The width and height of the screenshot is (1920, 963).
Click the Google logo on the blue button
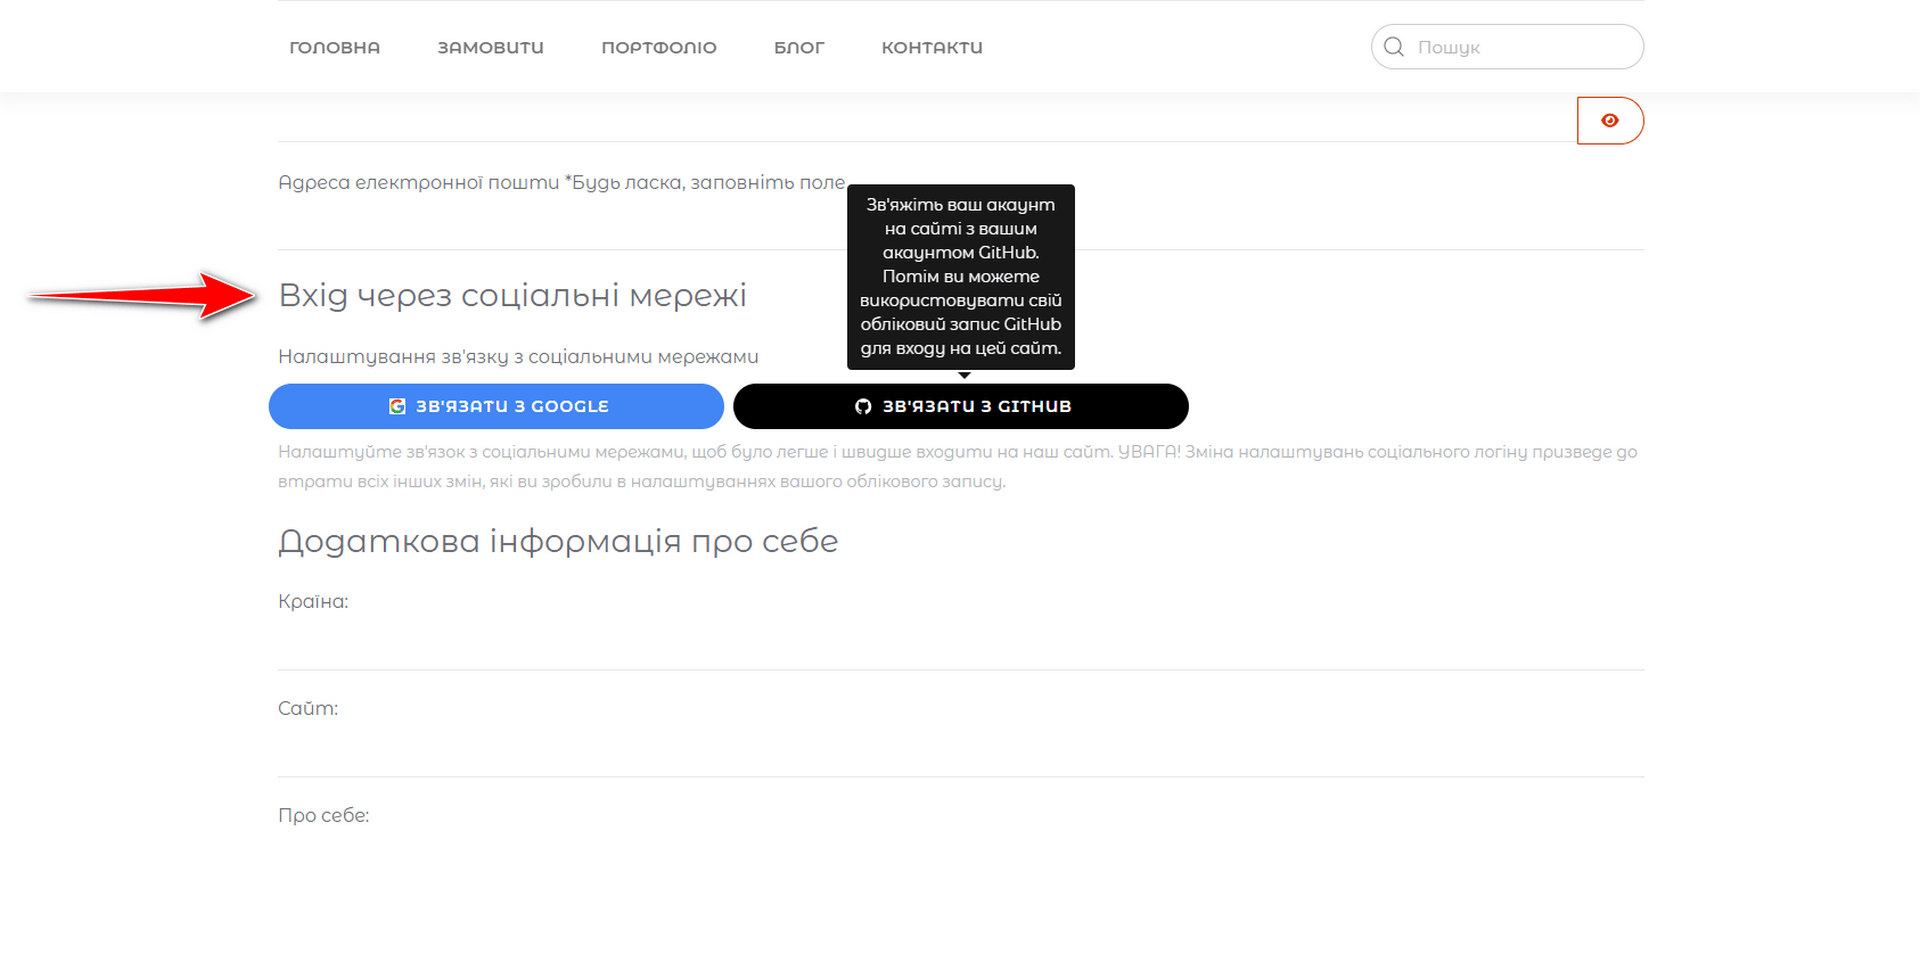coord(397,406)
